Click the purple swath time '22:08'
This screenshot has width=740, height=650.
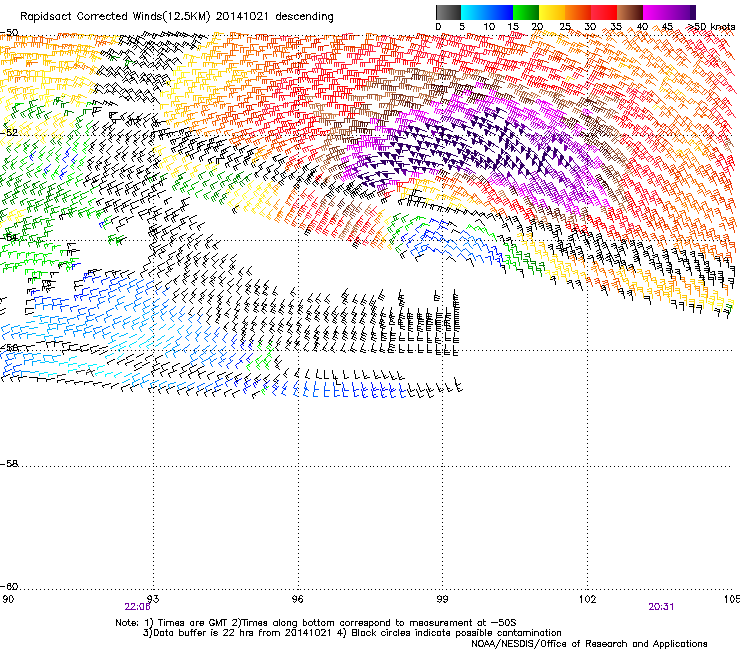click(x=137, y=607)
